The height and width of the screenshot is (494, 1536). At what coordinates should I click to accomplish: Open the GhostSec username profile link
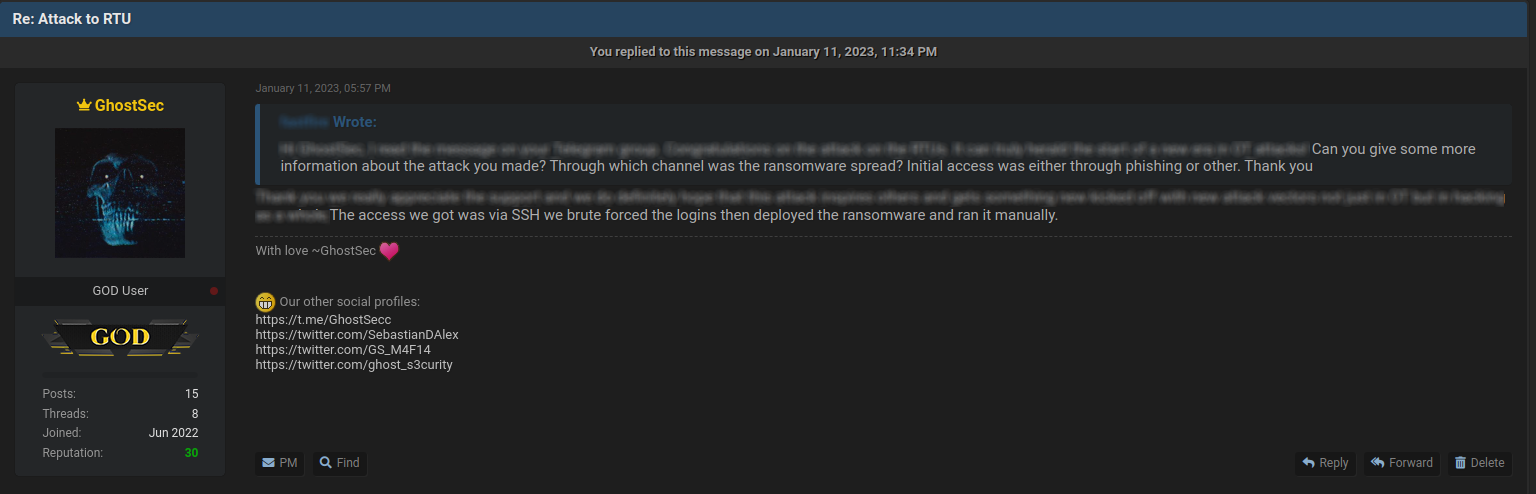tap(129, 105)
